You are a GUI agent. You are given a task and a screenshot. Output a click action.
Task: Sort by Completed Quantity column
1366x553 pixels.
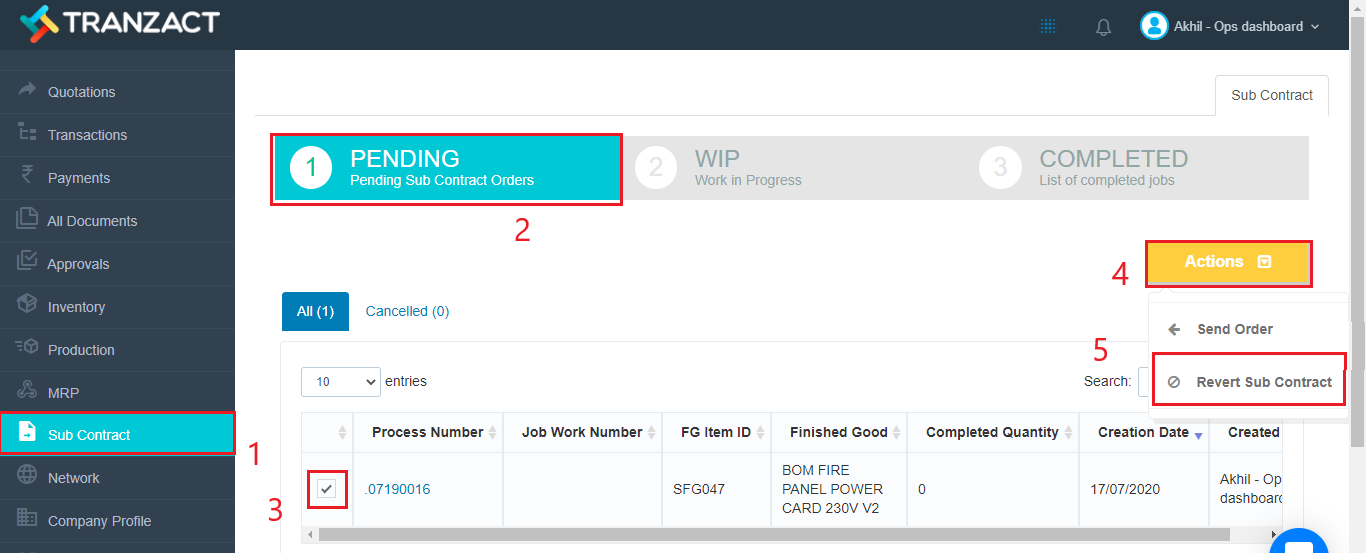[x=993, y=433]
